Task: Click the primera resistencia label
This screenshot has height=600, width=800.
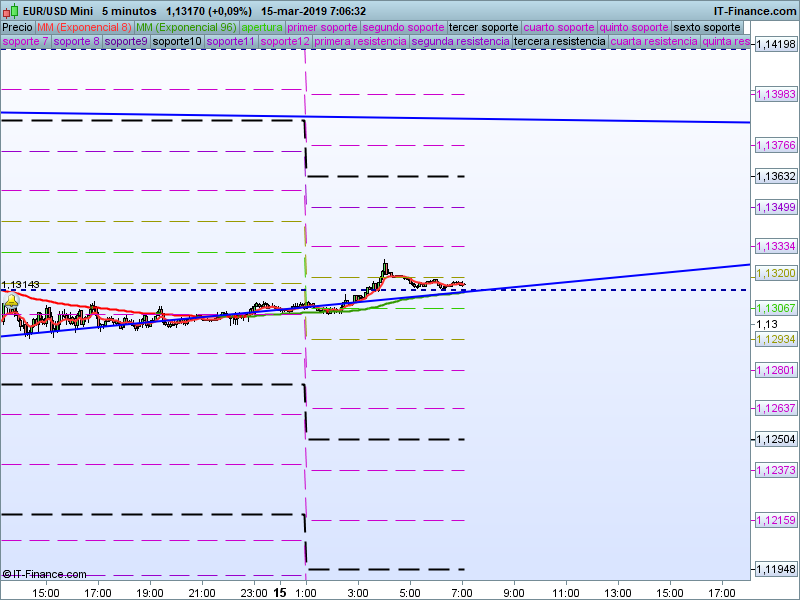Action: pos(360,42)
